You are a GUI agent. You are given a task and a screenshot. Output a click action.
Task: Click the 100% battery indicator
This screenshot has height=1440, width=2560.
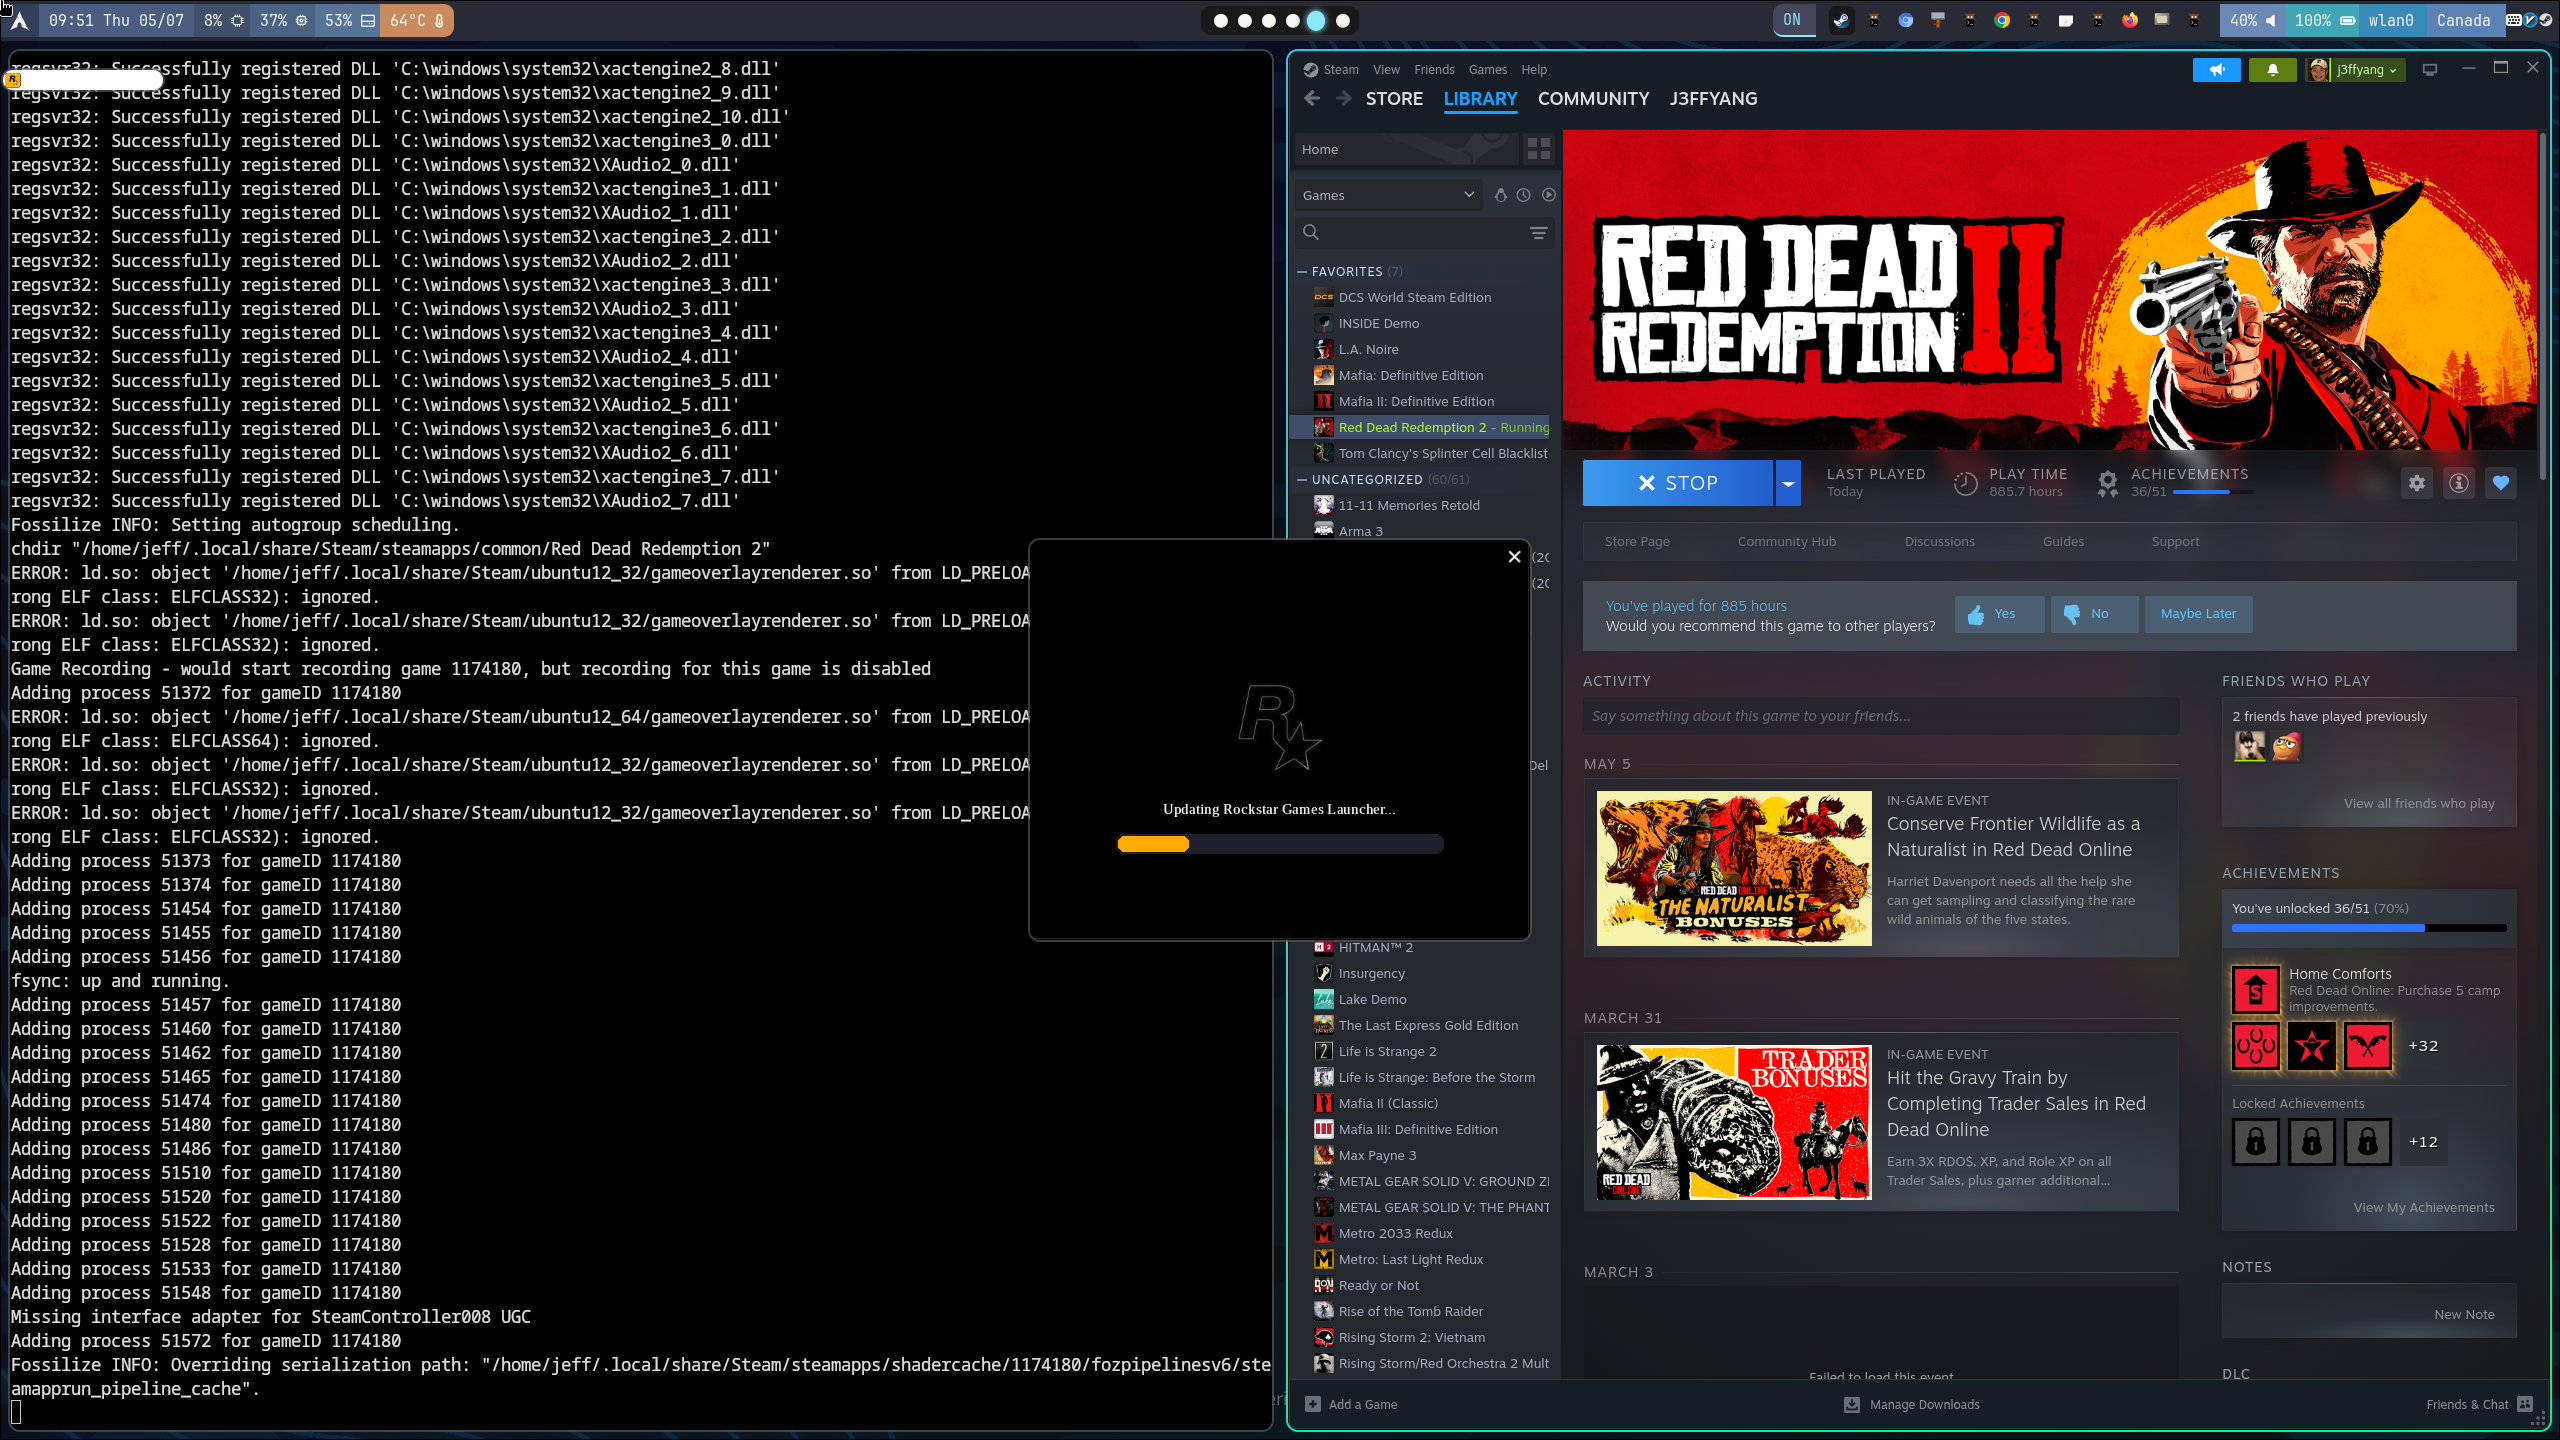2324,20
